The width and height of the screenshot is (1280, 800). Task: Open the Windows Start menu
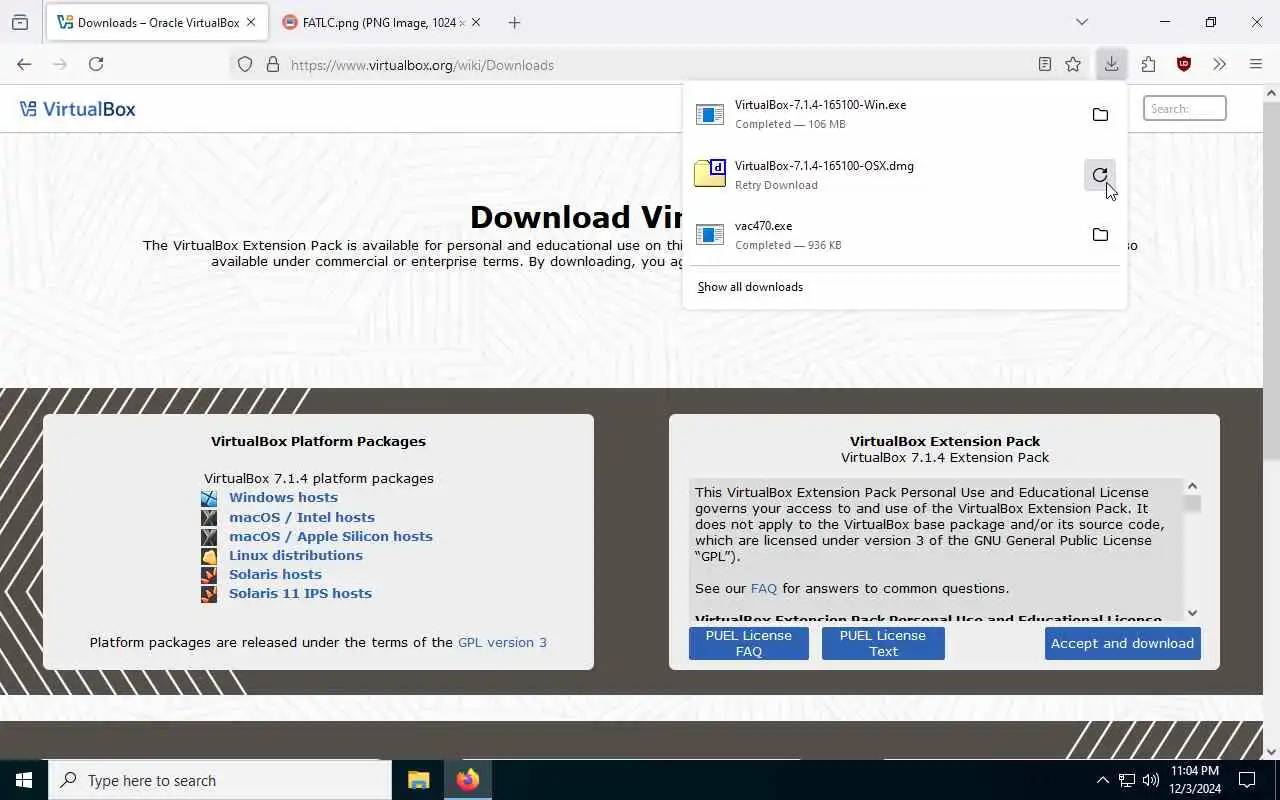tap(24, 780)
